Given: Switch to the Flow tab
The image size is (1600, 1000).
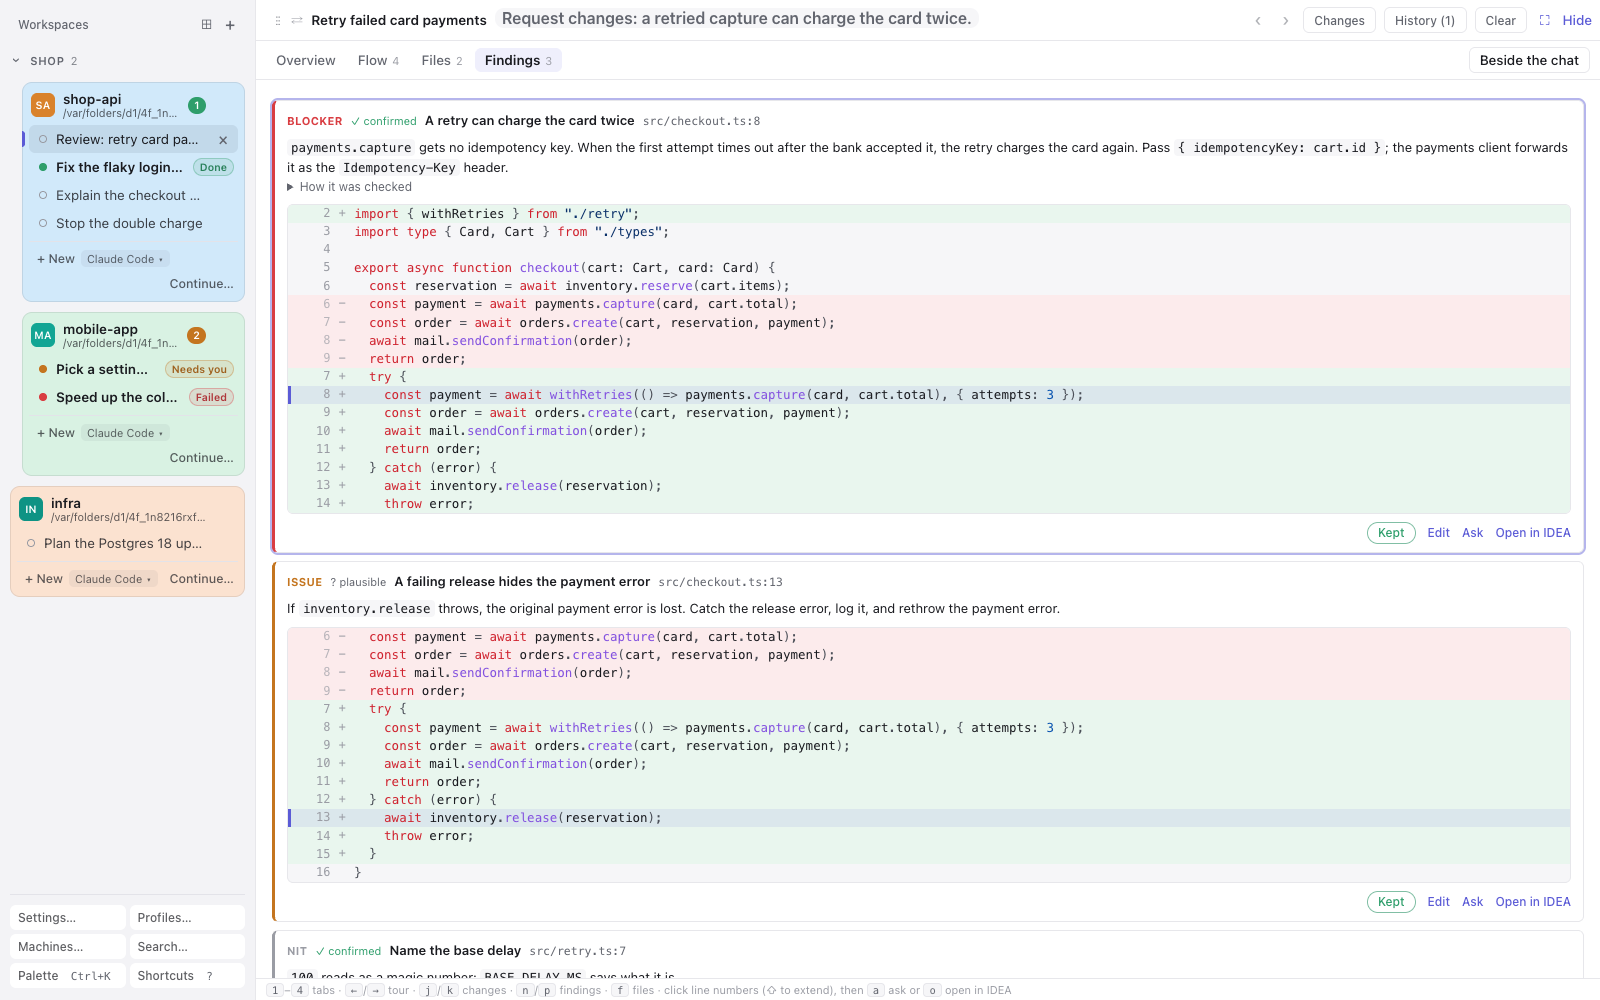Looking at the screenshot, I should tap(378, 60).
